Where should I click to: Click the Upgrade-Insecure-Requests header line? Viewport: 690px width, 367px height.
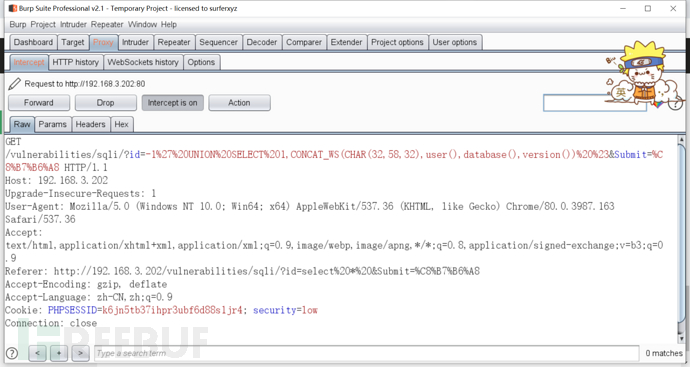[x=81, y=194]
